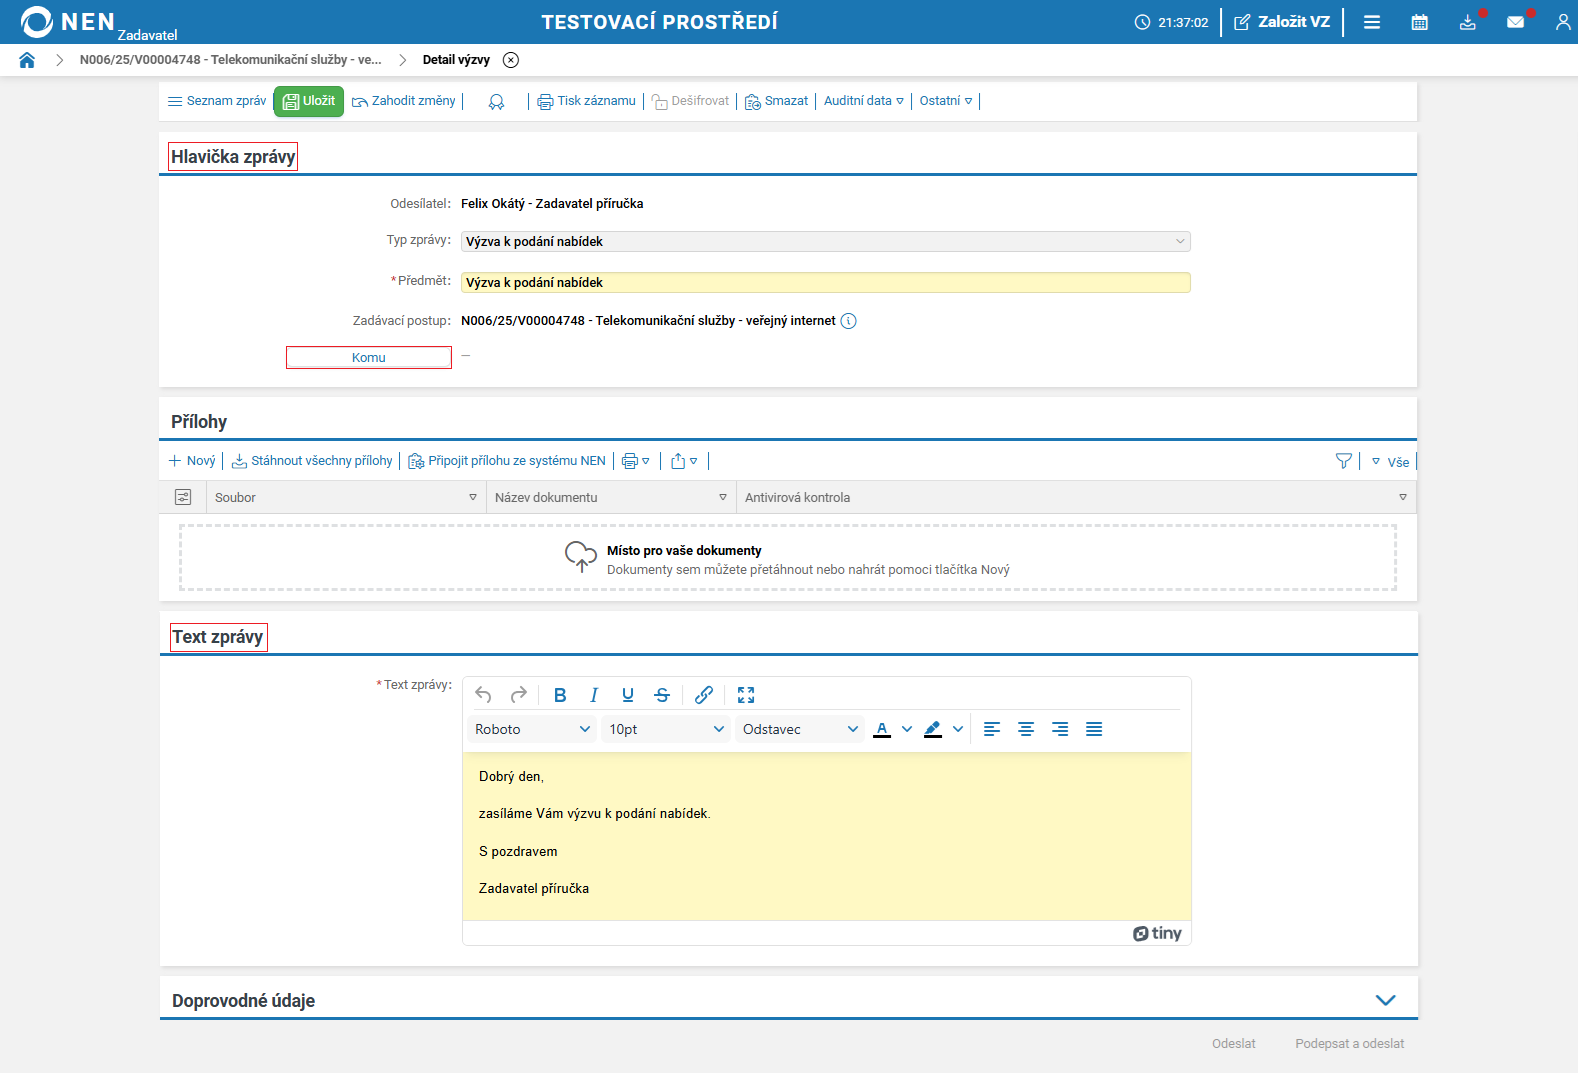Screen dimensions: 1578x1073
Task: Click the green Uložit button
Action: [x=309, y=101]
